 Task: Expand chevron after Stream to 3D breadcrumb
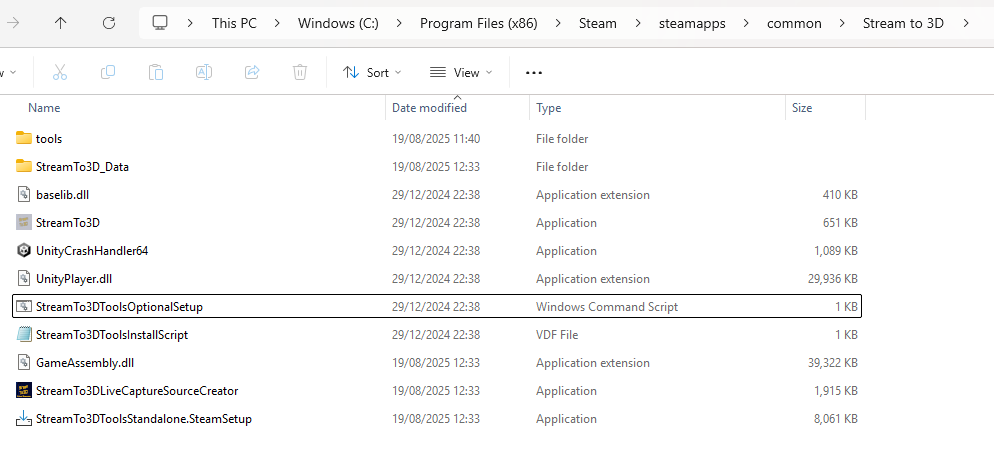(965, 23)
